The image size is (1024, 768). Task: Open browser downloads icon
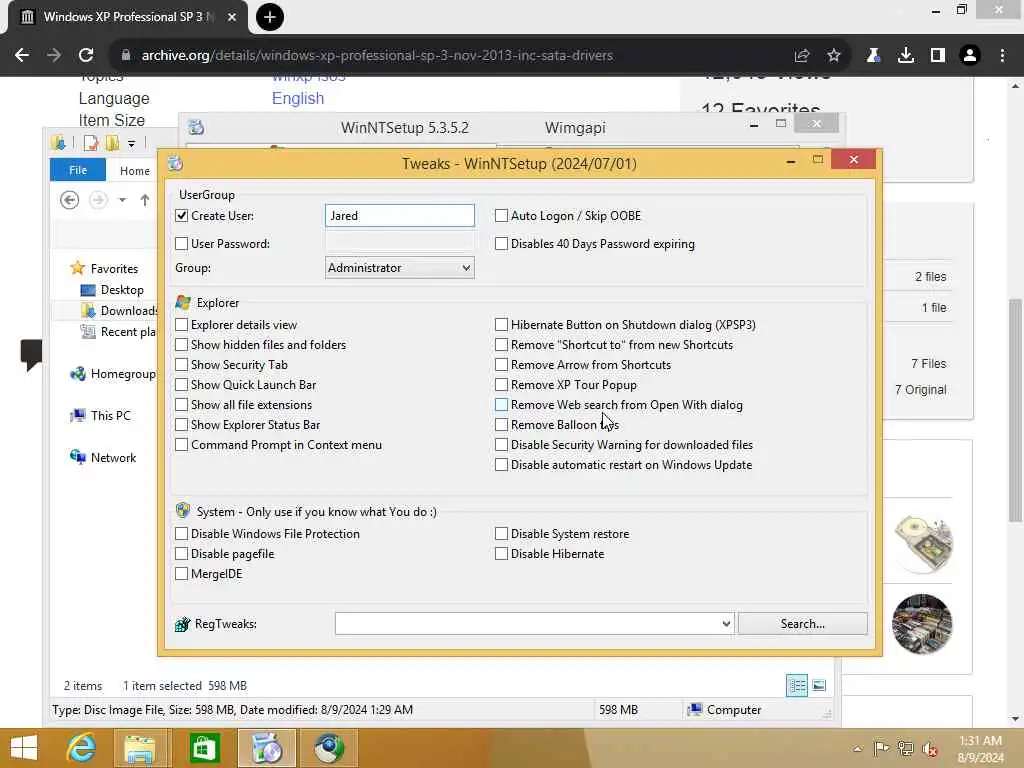pos(906,56)
